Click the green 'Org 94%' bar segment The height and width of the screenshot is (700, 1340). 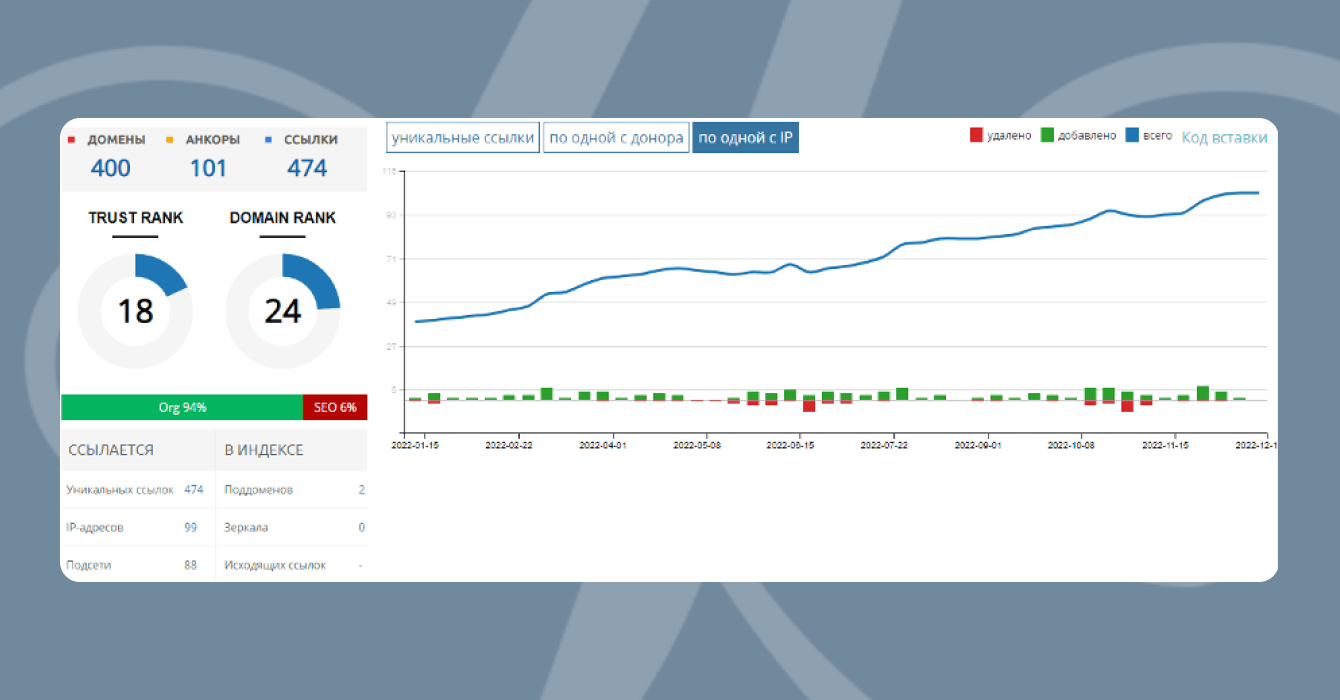[182, 408]
